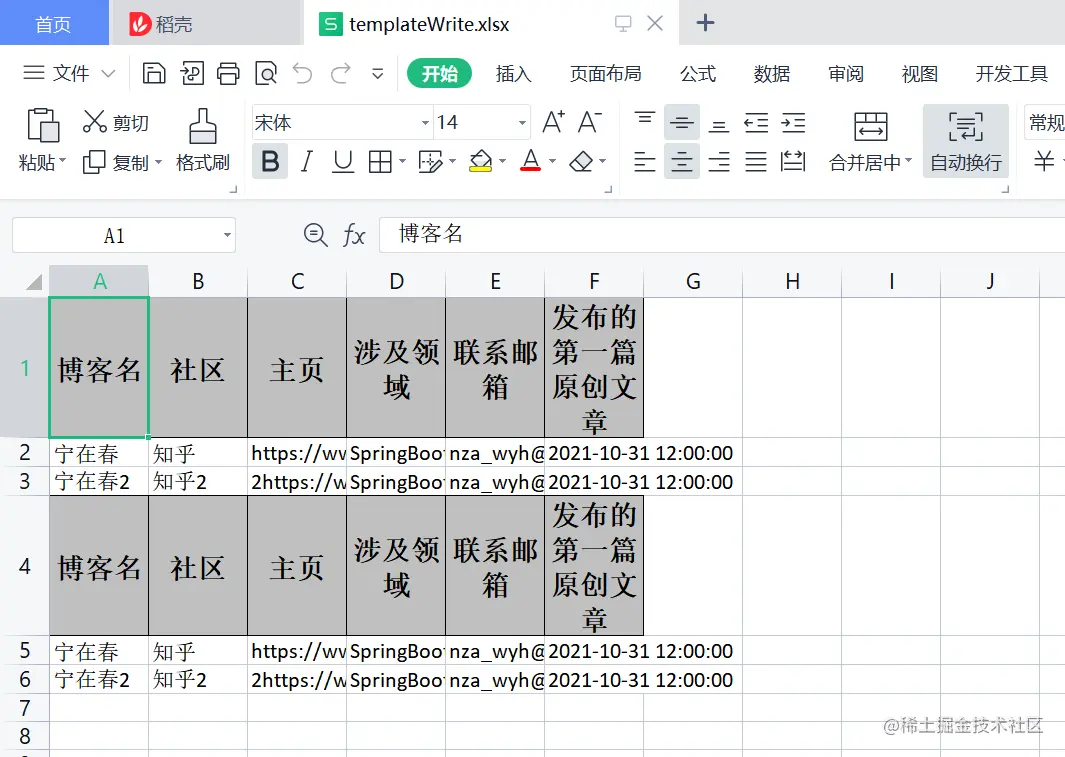Click the print icon in quick access bar
1065x757 pixels.
228,73
